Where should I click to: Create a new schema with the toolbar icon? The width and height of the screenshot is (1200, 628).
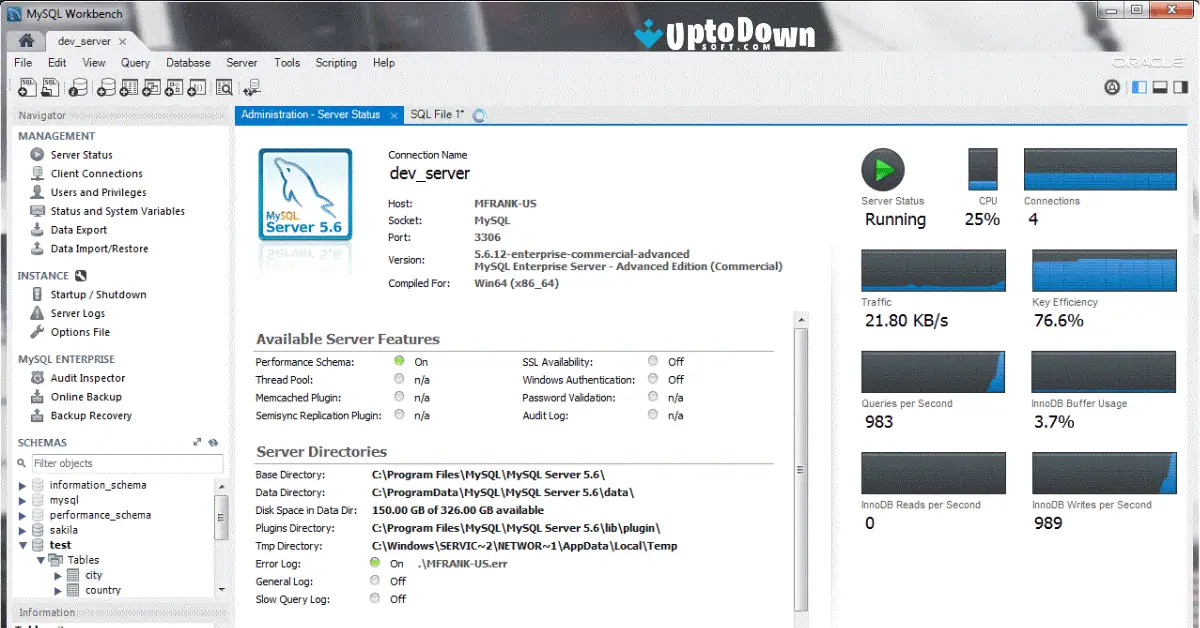pos(106,87)
